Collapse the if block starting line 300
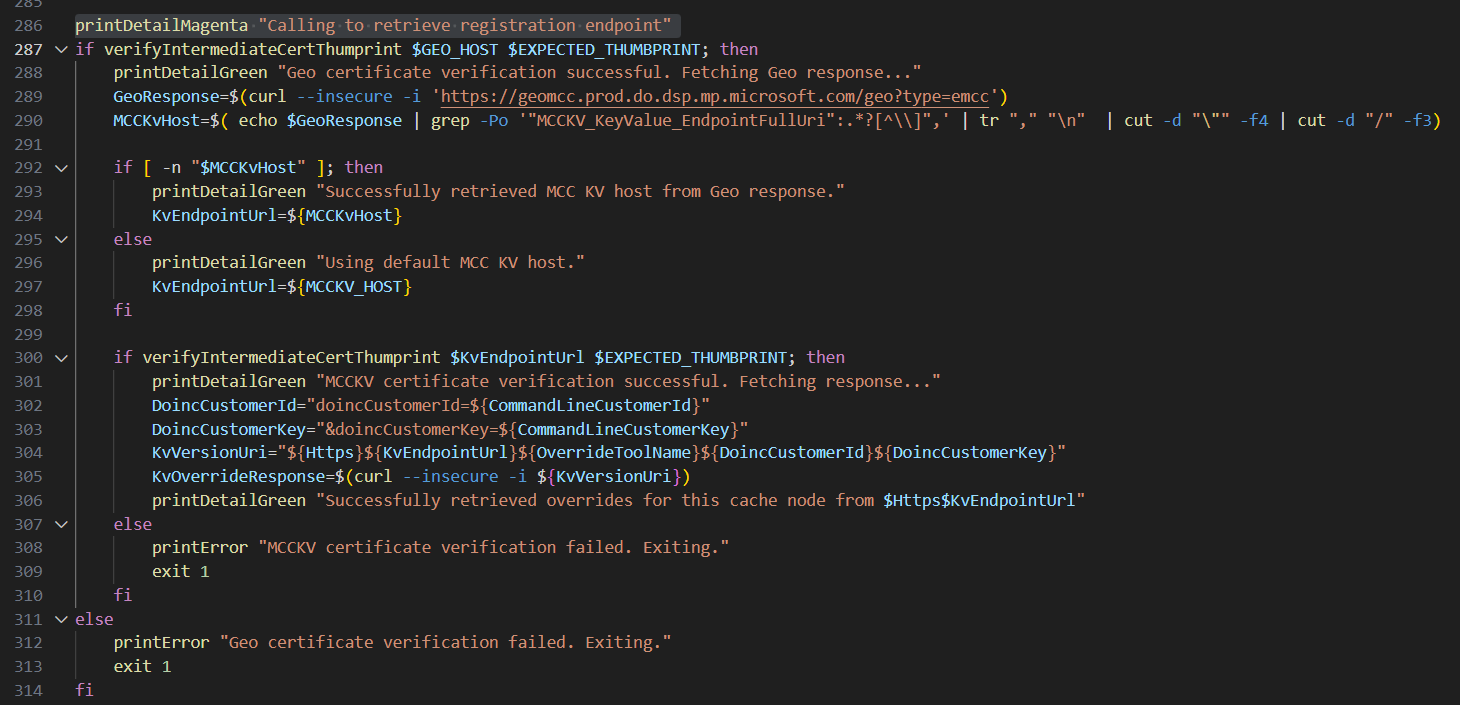 [62, 358]
